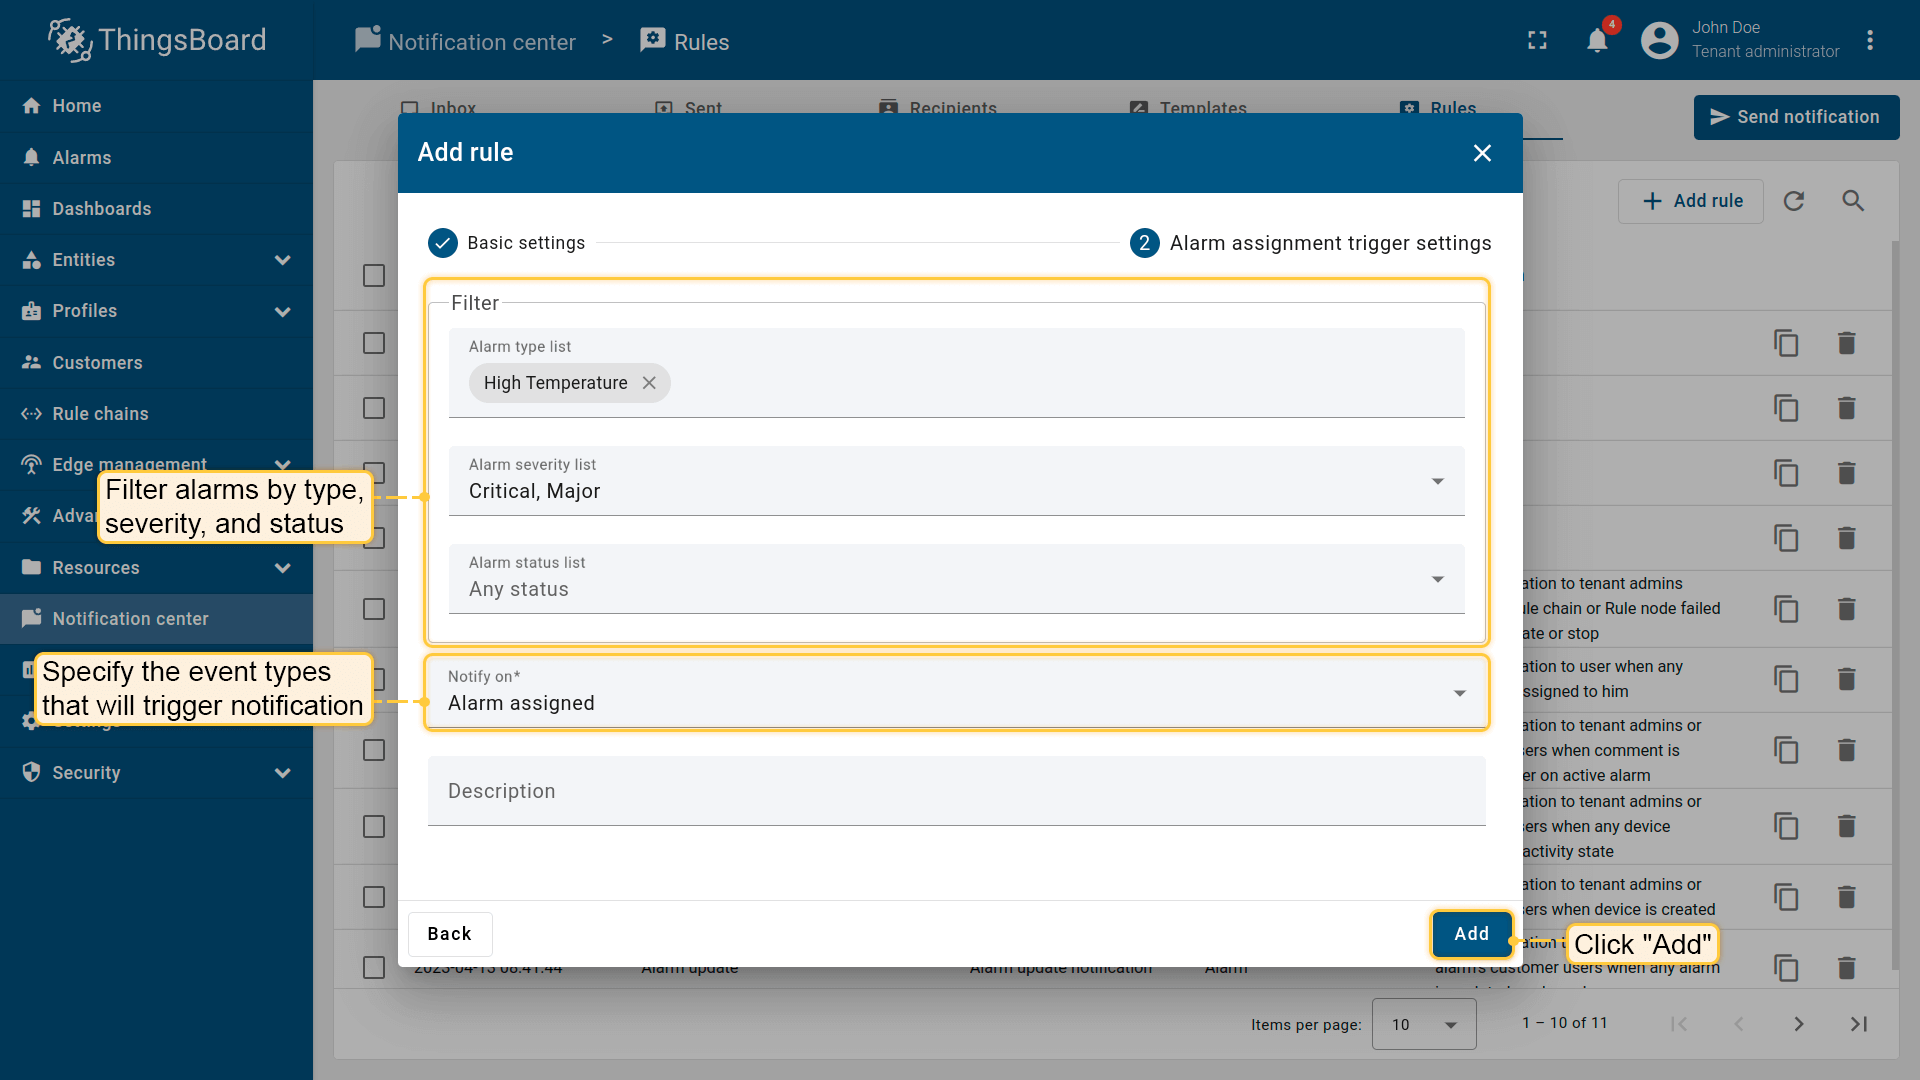
Task: Remove the High Temperature chip
Action: tap(649, 383)
